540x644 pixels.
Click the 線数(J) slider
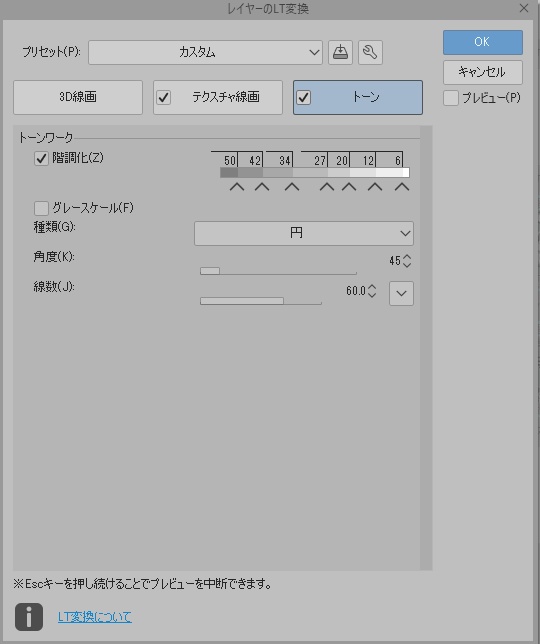261,301
